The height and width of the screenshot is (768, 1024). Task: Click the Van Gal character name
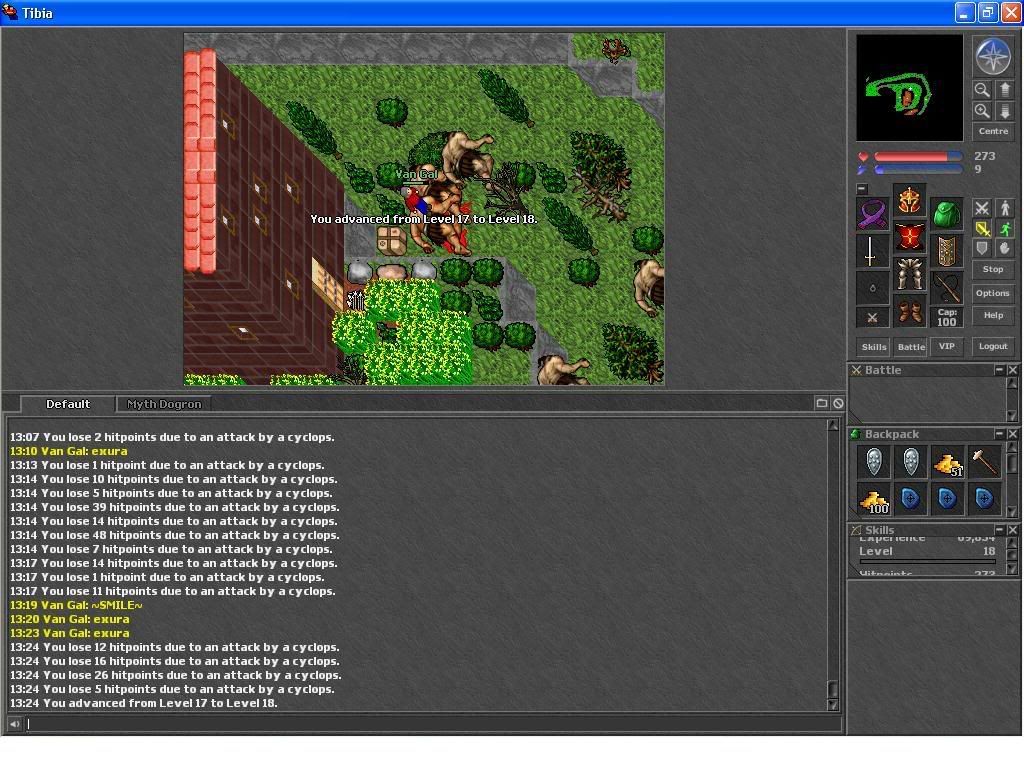pyautogui.click(x=417, y=174)
